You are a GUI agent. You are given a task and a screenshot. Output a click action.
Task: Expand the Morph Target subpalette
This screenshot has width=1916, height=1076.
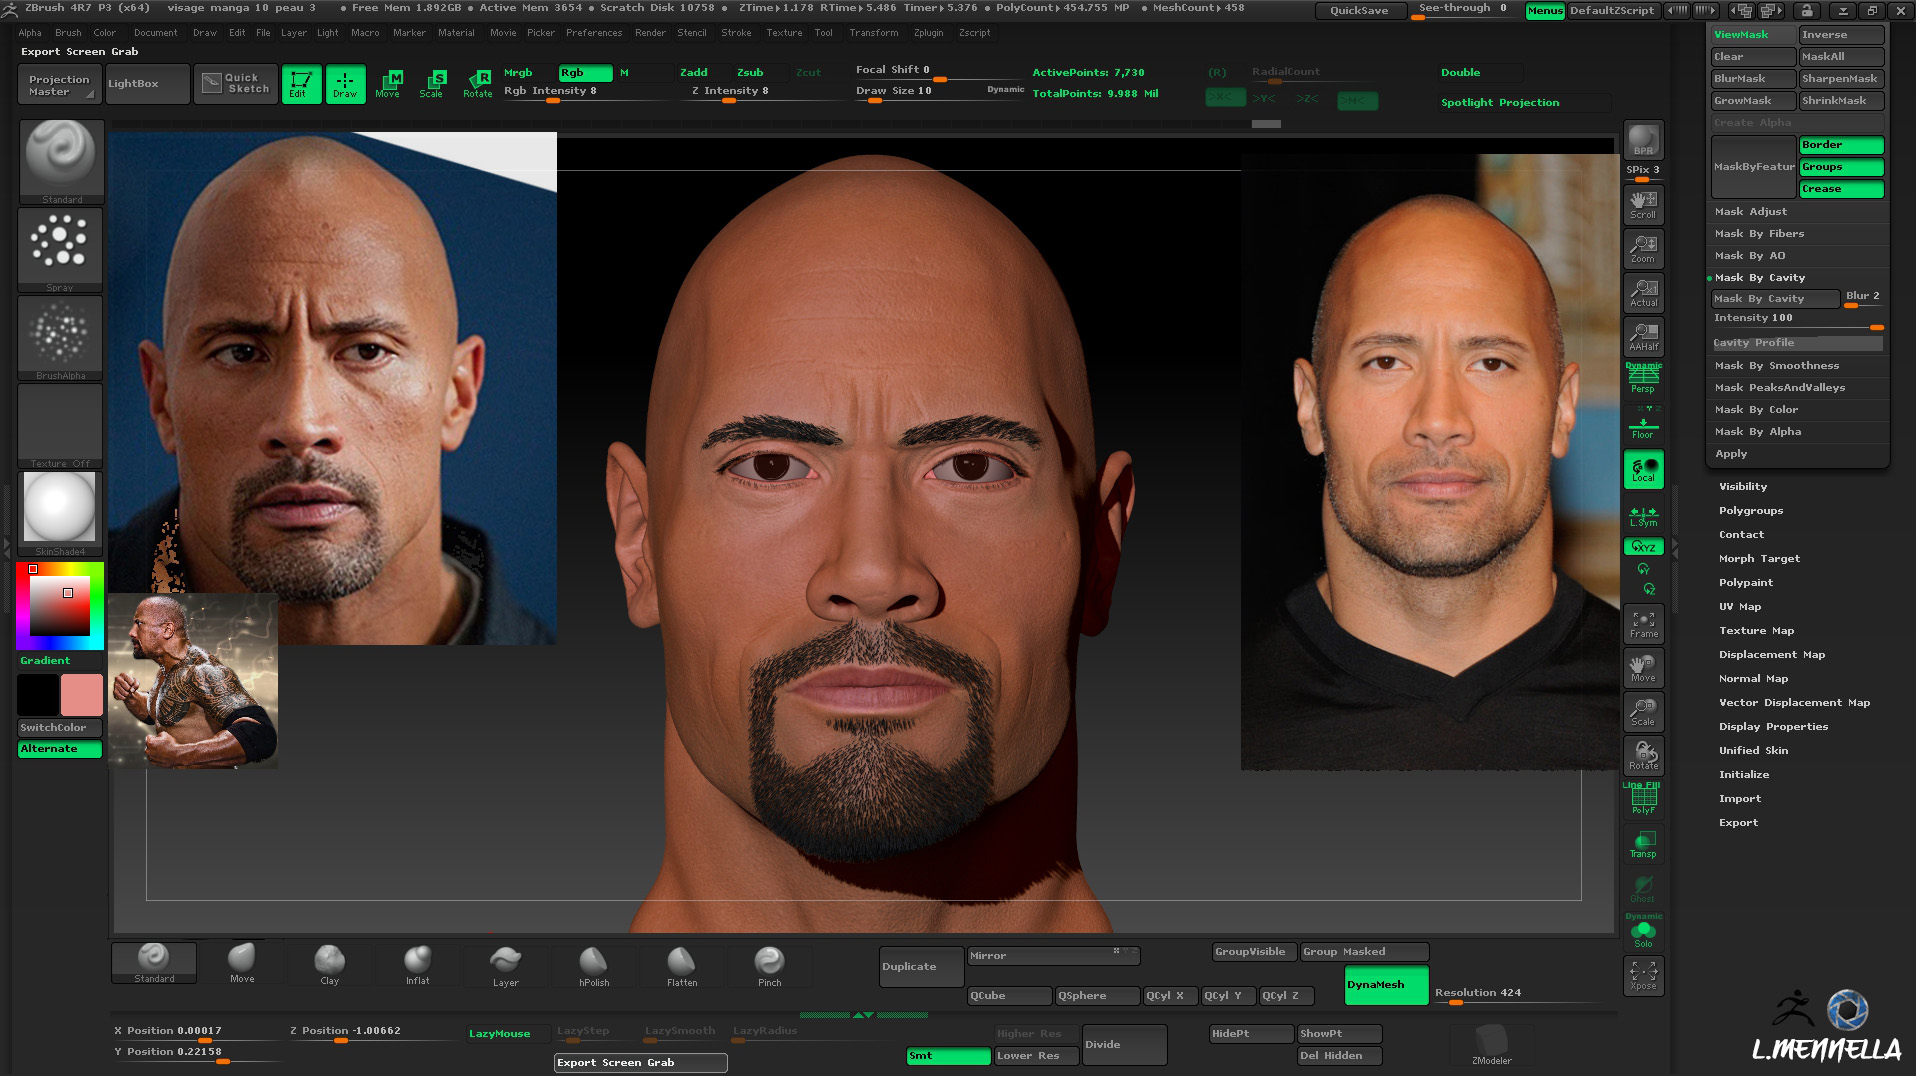click(x=1759, y=559)
